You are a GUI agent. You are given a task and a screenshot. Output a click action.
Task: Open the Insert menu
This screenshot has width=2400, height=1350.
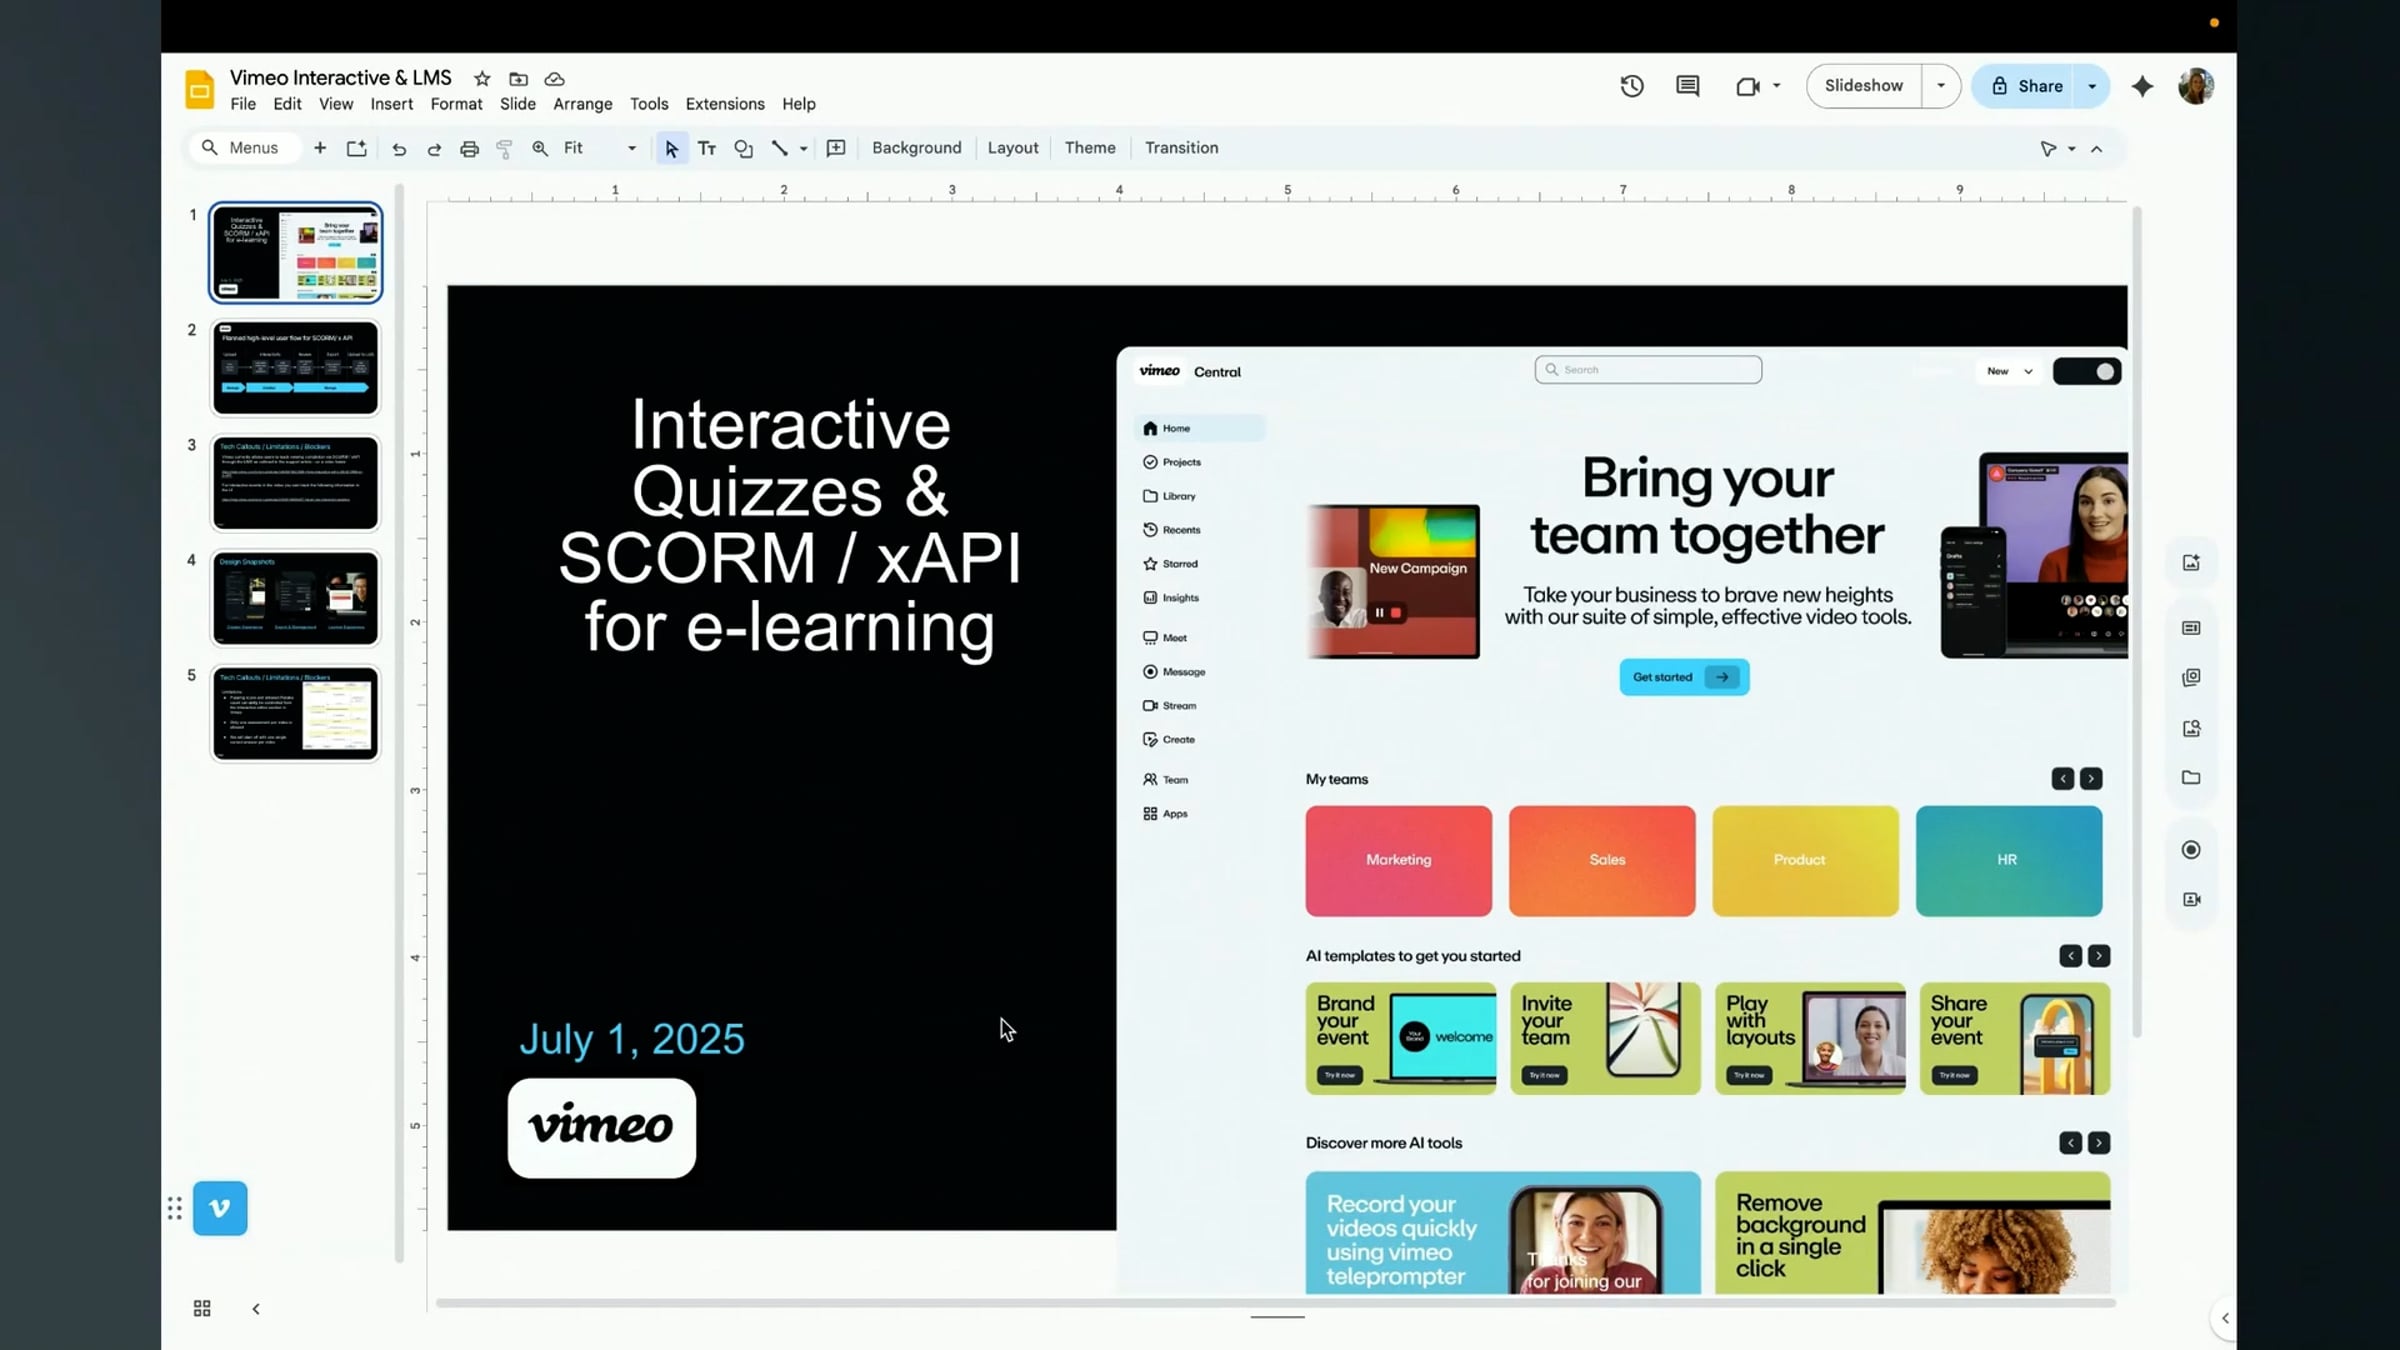(391, 104)
